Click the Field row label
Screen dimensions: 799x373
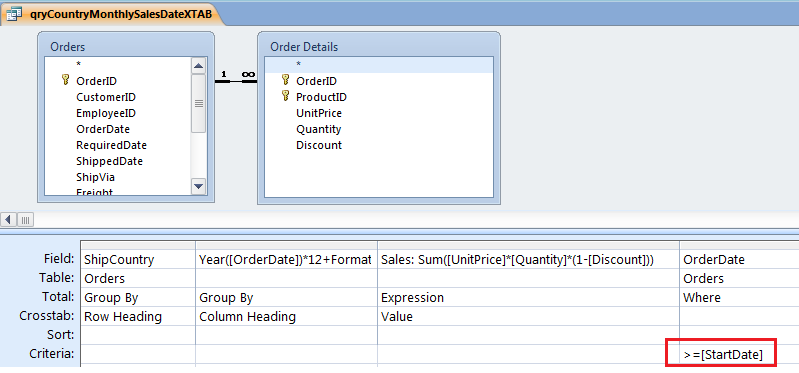point(60,258)
